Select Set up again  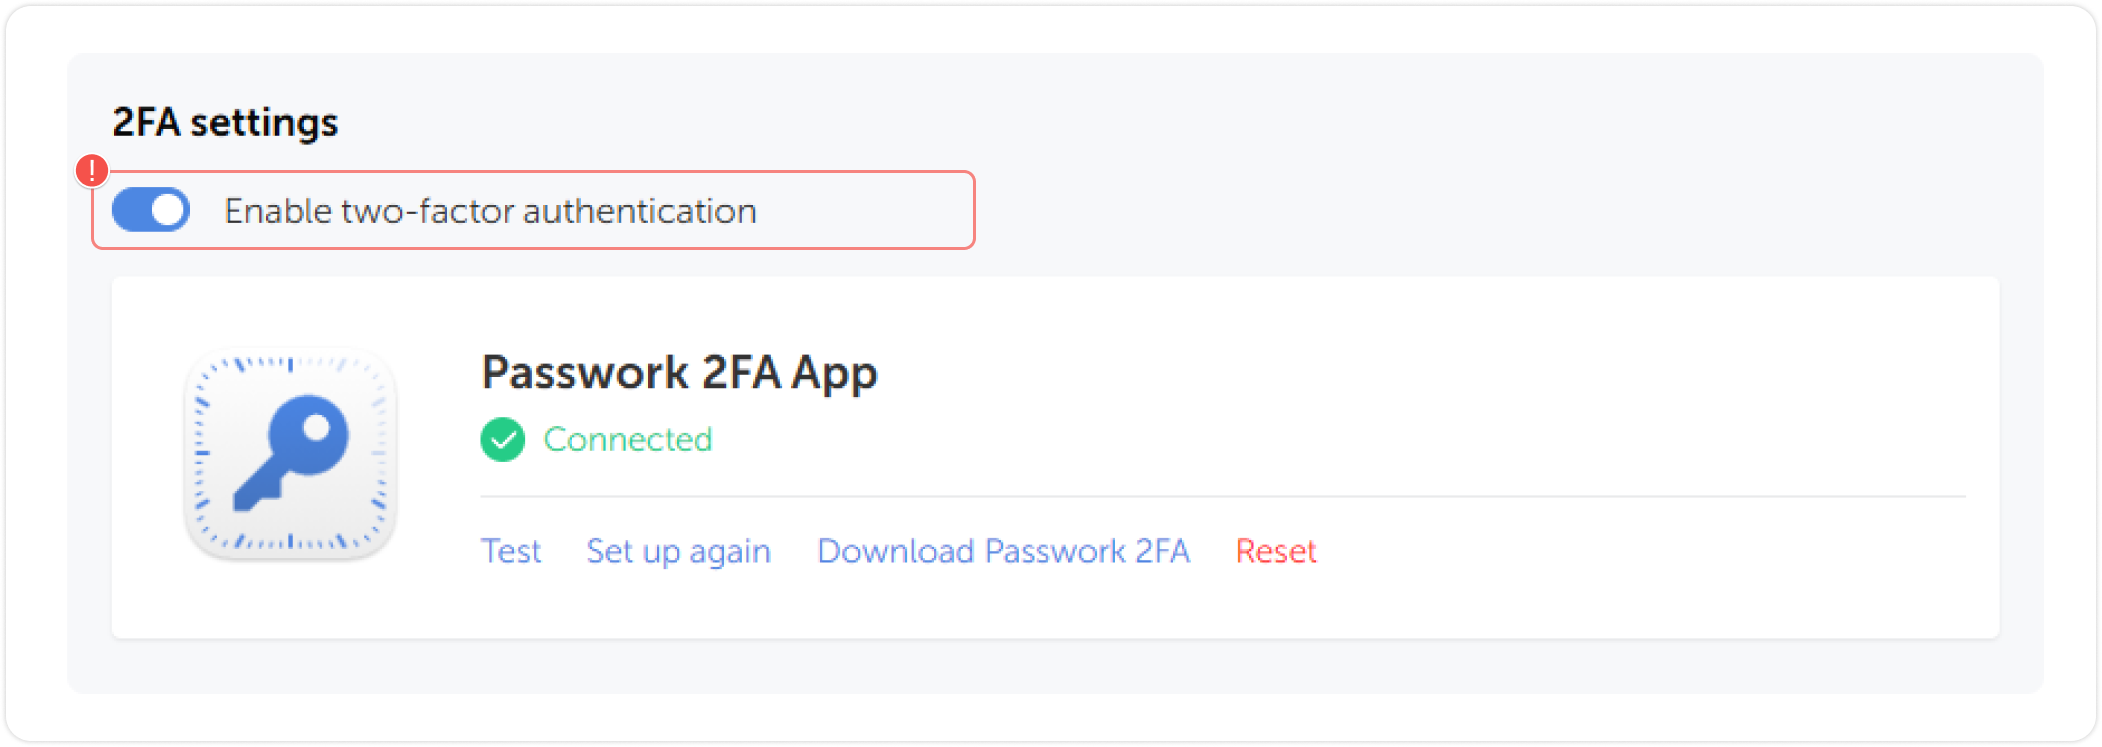click(x=678, y=551)
